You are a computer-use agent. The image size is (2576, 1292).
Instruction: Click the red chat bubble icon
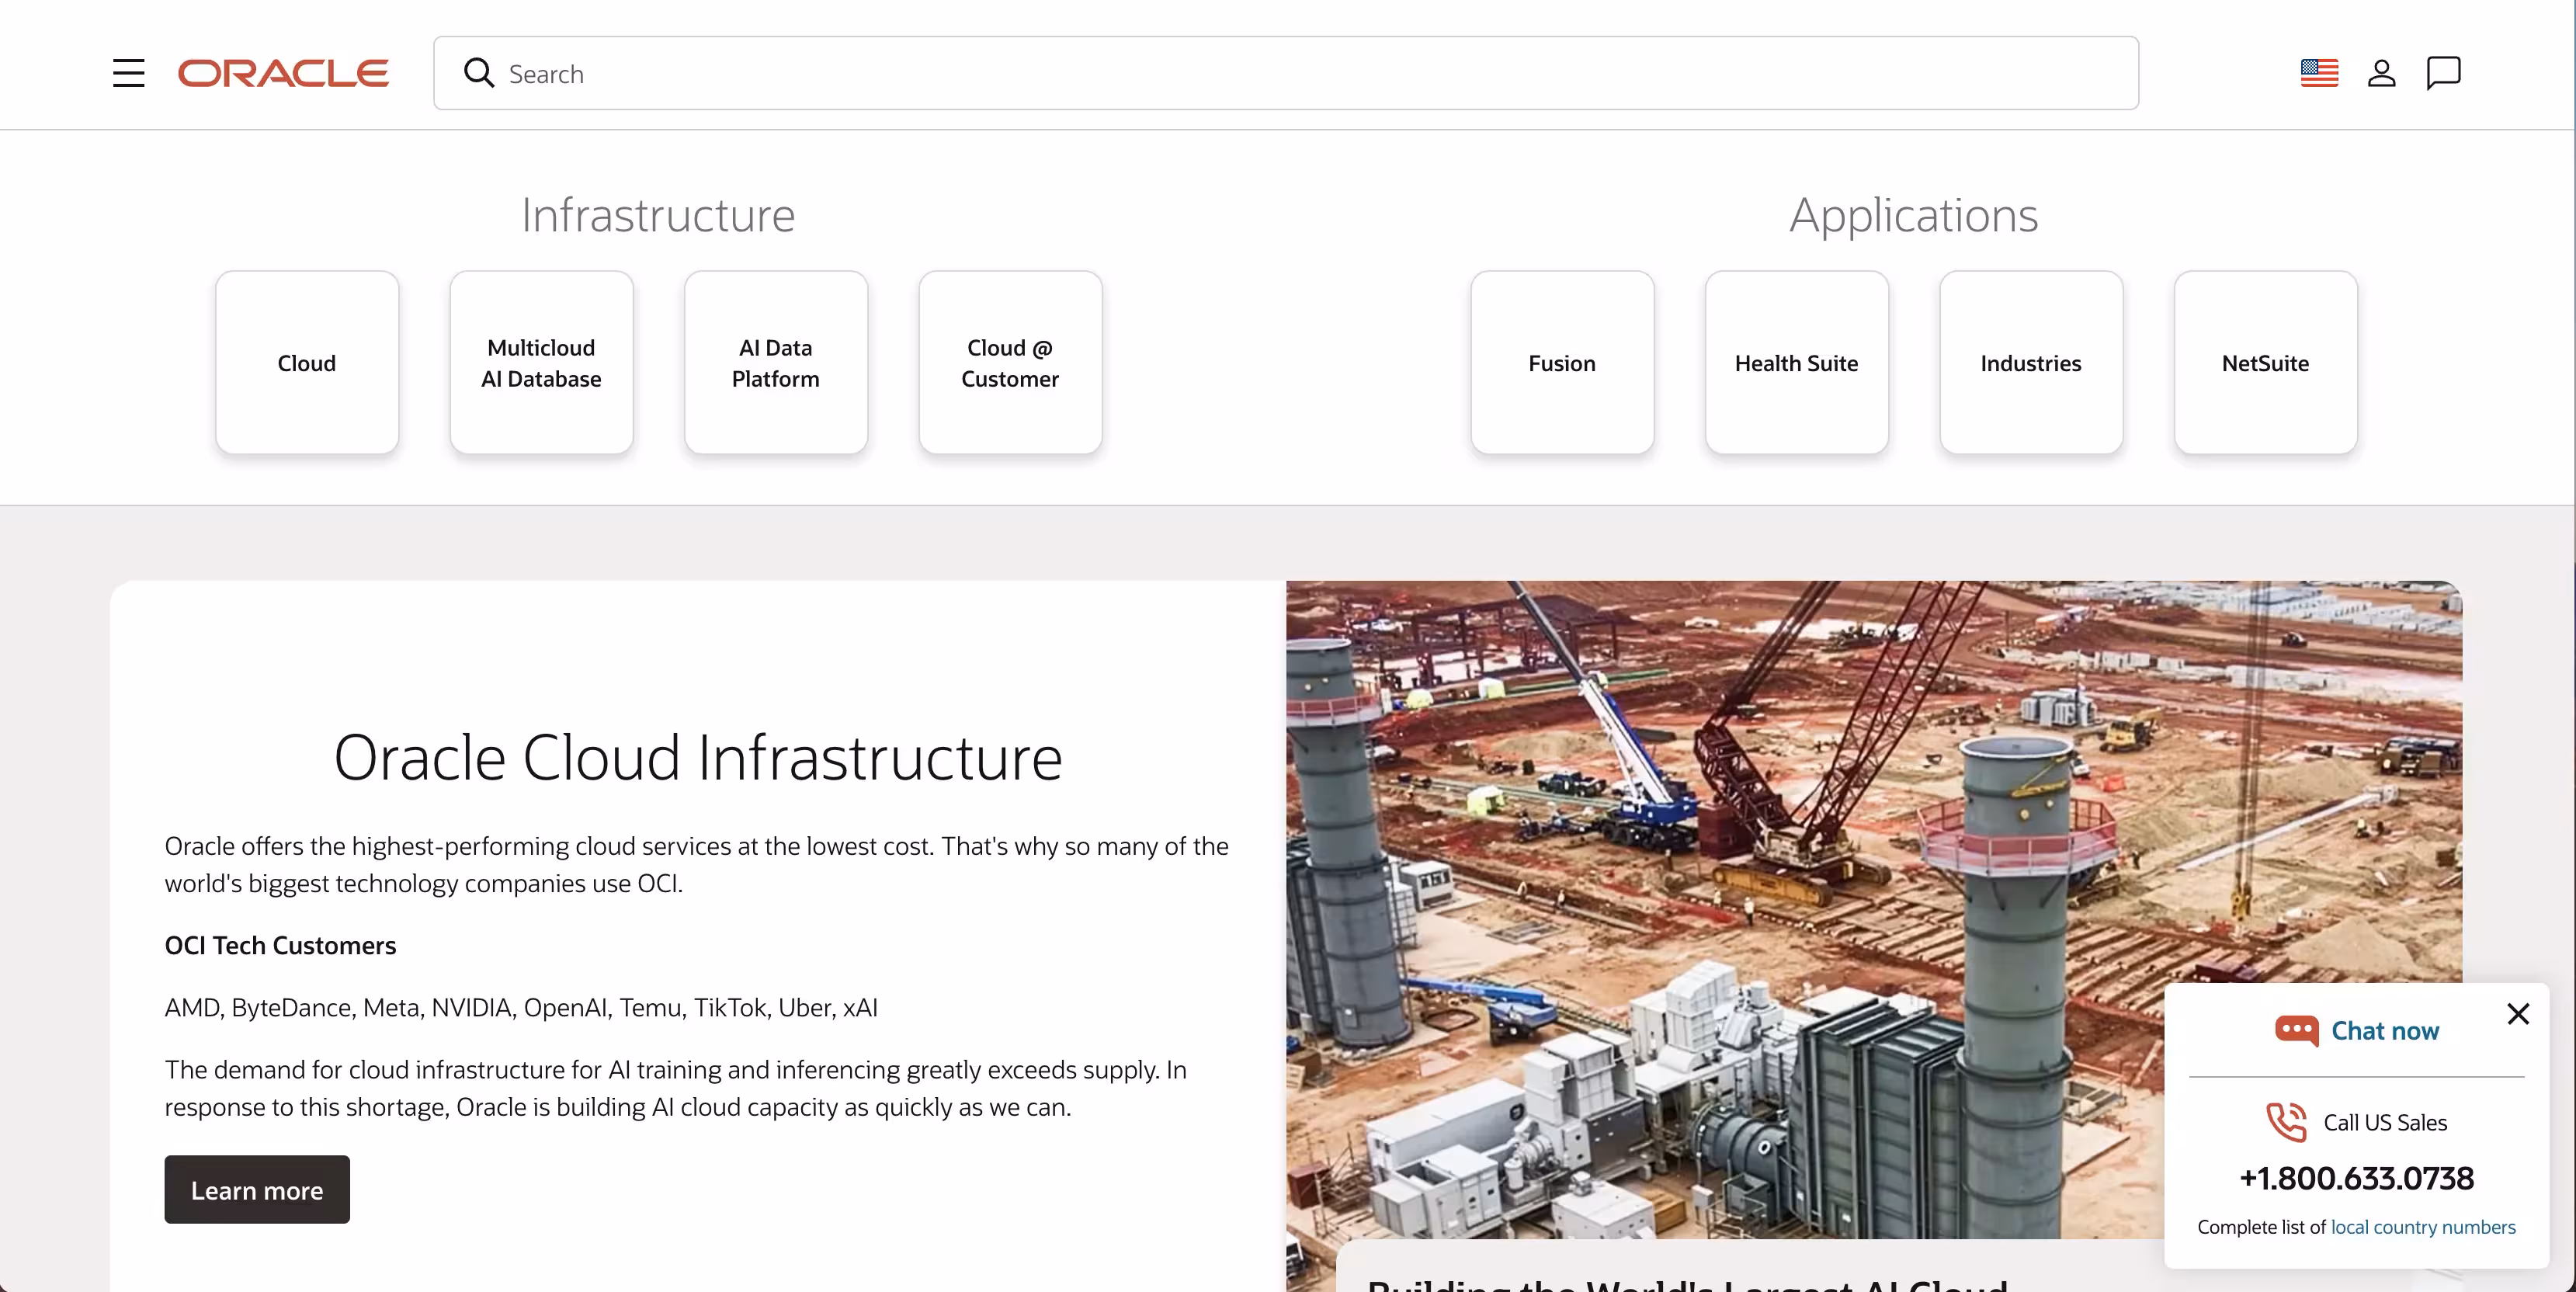pos(2296,1031)
